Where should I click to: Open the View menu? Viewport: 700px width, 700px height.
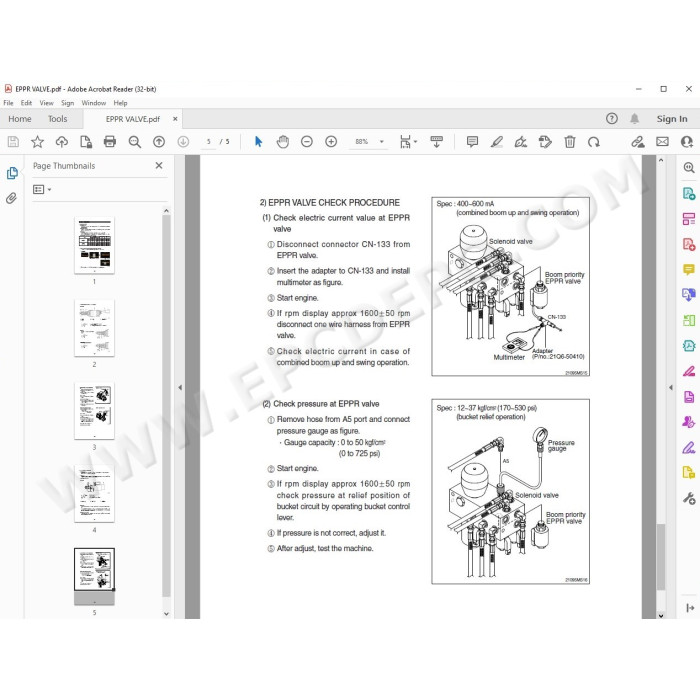[x=46, y=103]
